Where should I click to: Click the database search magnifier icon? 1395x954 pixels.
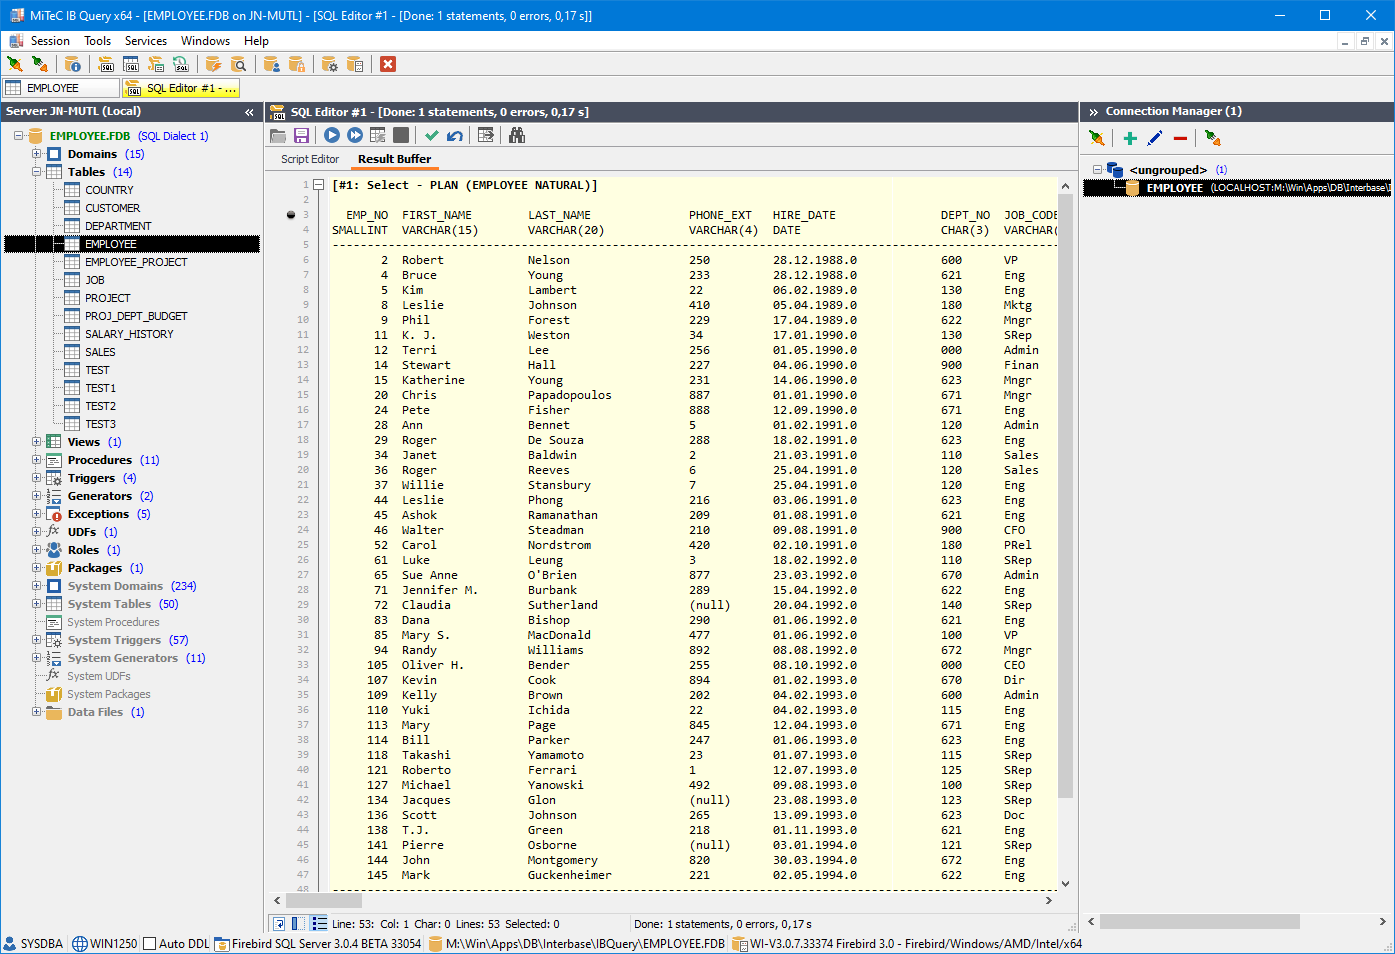tap(238, 64)
